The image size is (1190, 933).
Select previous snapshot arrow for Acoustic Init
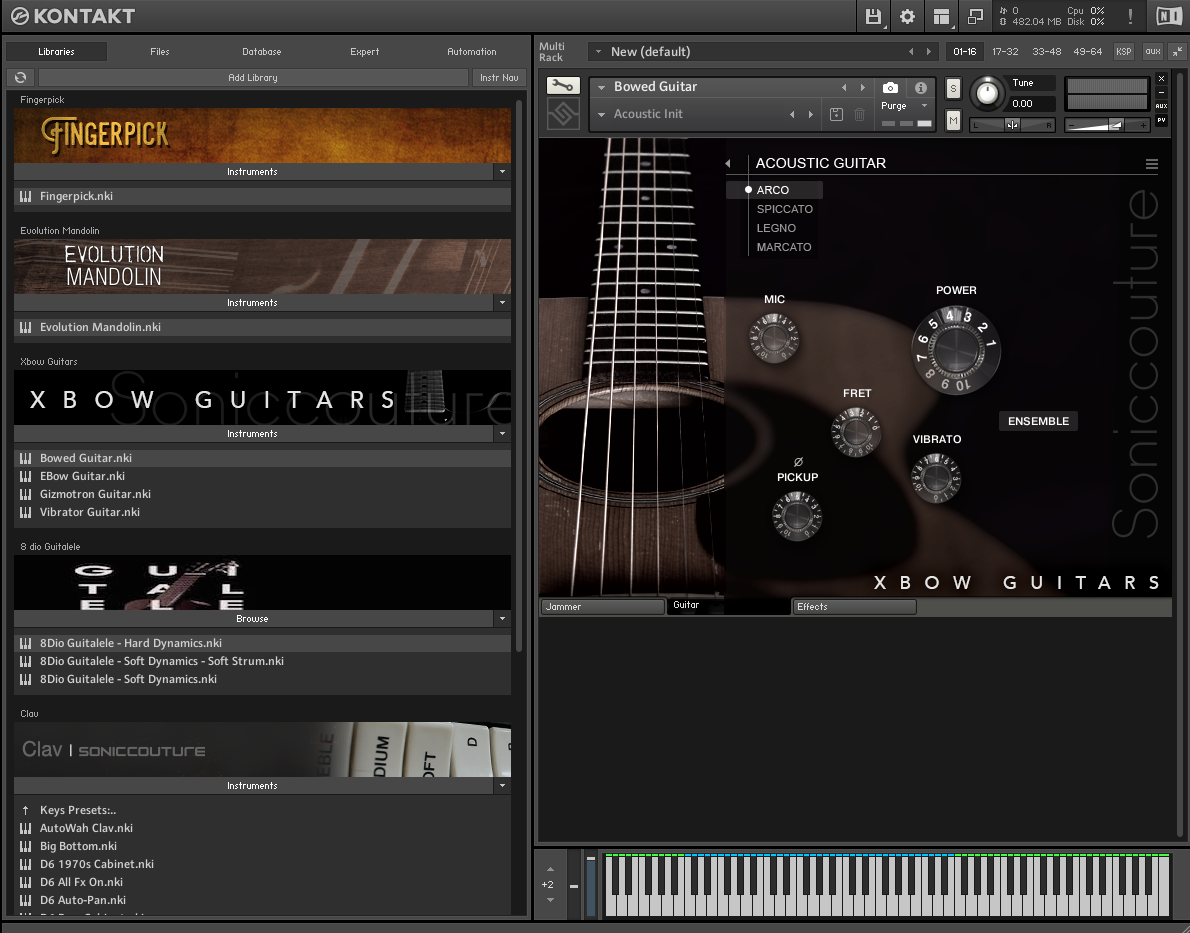point(792,115)
